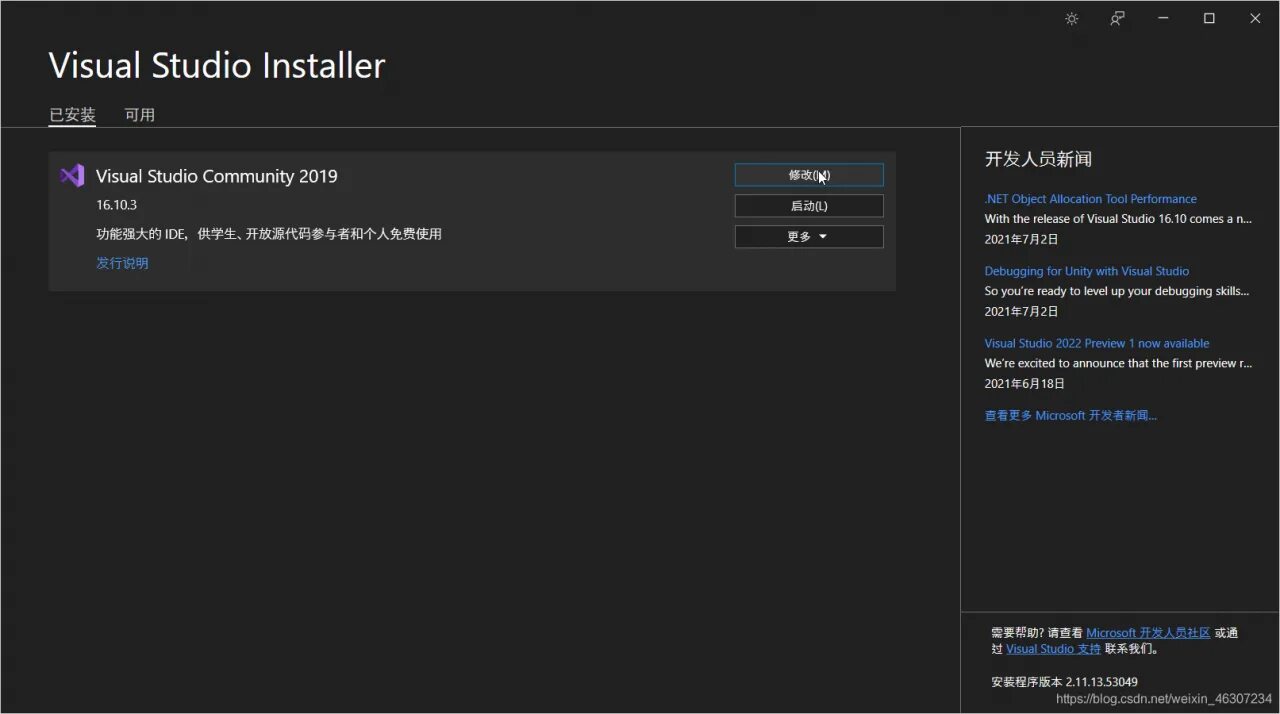1280x714 pixels.
Task: Open Debugging for Unity with Visual Studio article
Action: click(1087, 271)
